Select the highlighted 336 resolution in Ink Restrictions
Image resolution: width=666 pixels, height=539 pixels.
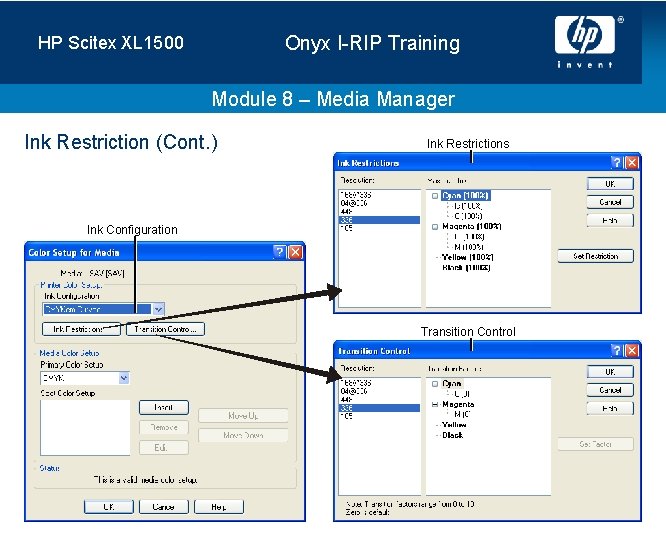pos(379,220)
